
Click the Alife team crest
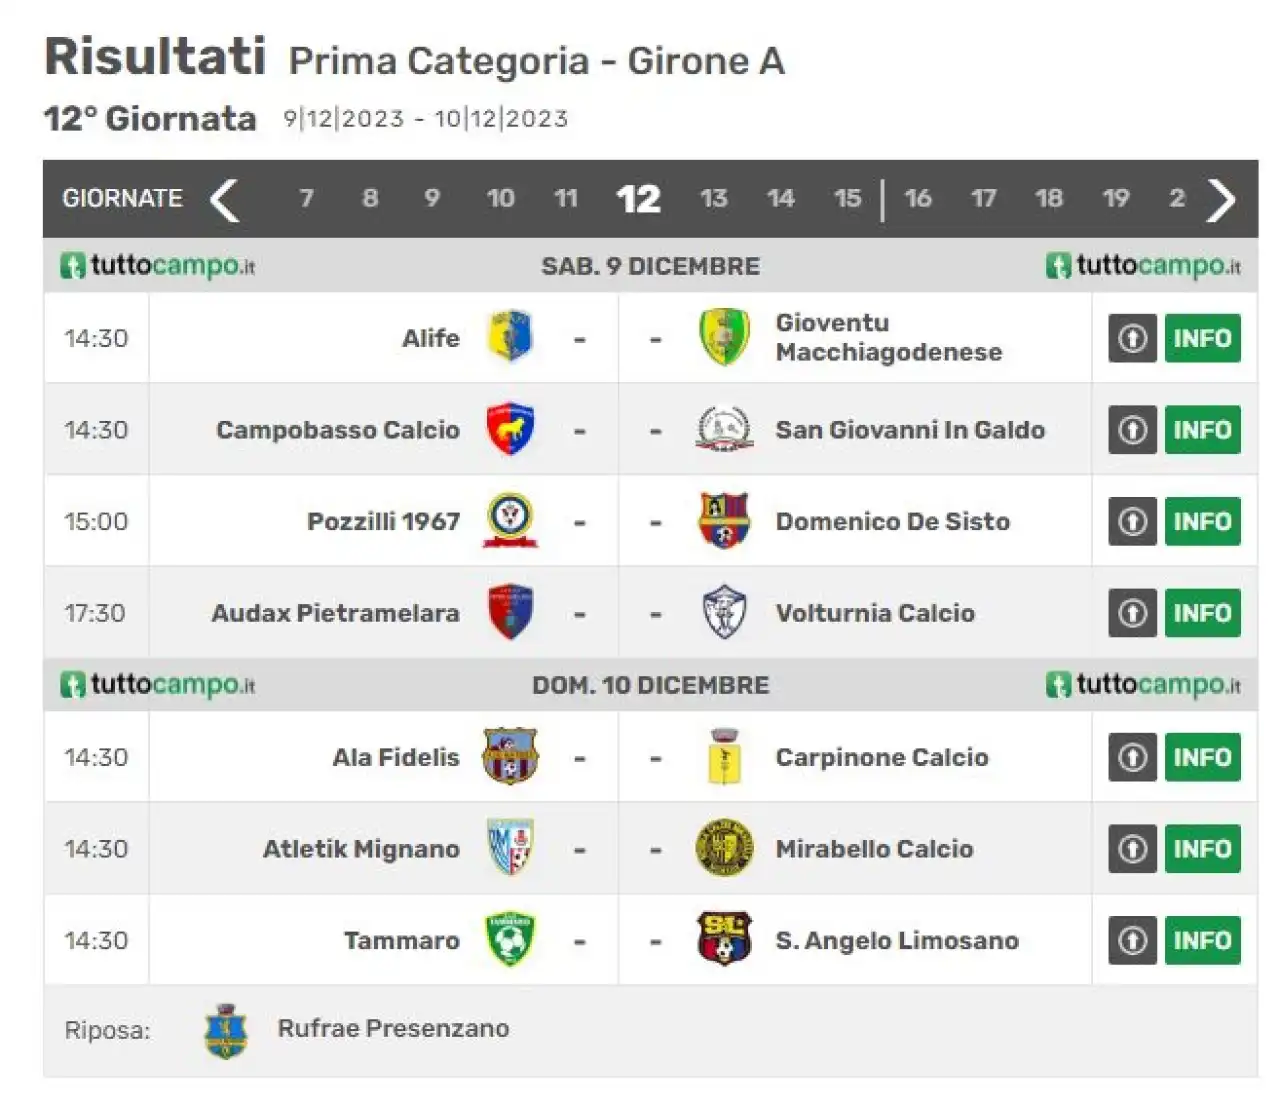point(510,337)
